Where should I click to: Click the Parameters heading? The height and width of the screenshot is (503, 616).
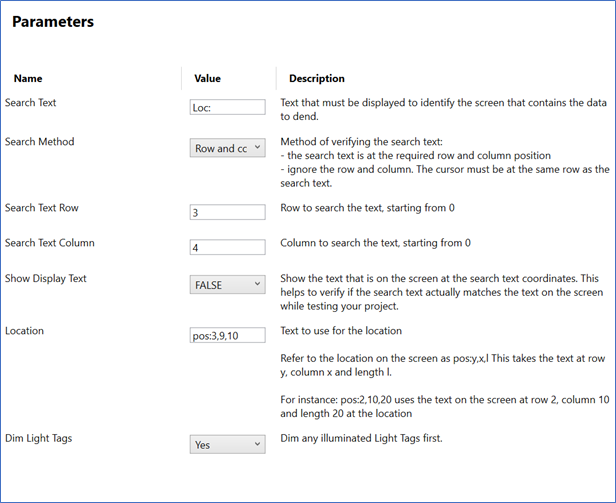click(53, 22)
